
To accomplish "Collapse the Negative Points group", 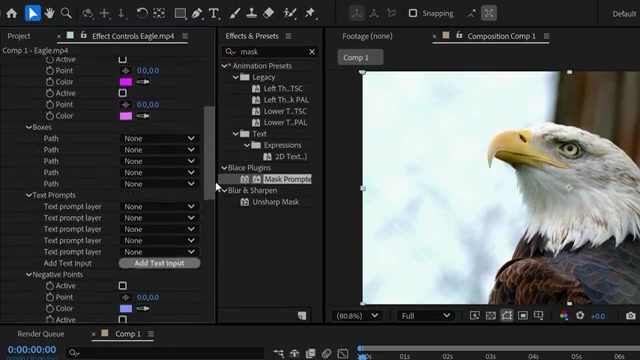I will pyautogui.click(x=29, y=275).
